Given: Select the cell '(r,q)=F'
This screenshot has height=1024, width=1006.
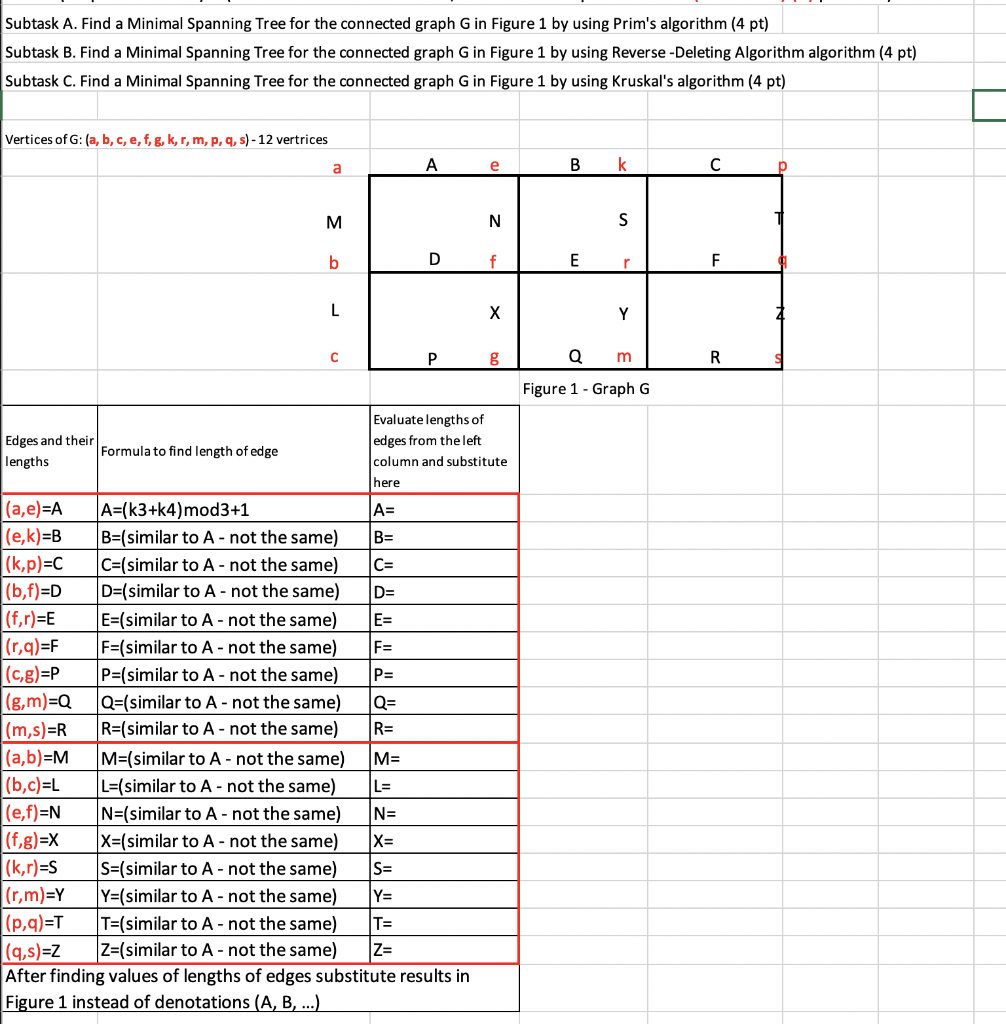Looking at the screenshot, I should tap(50, 646).
